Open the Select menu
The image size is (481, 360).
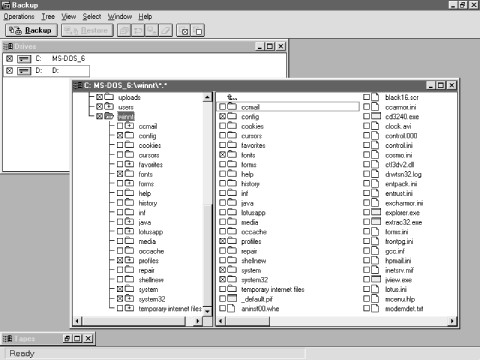[92, 16]
